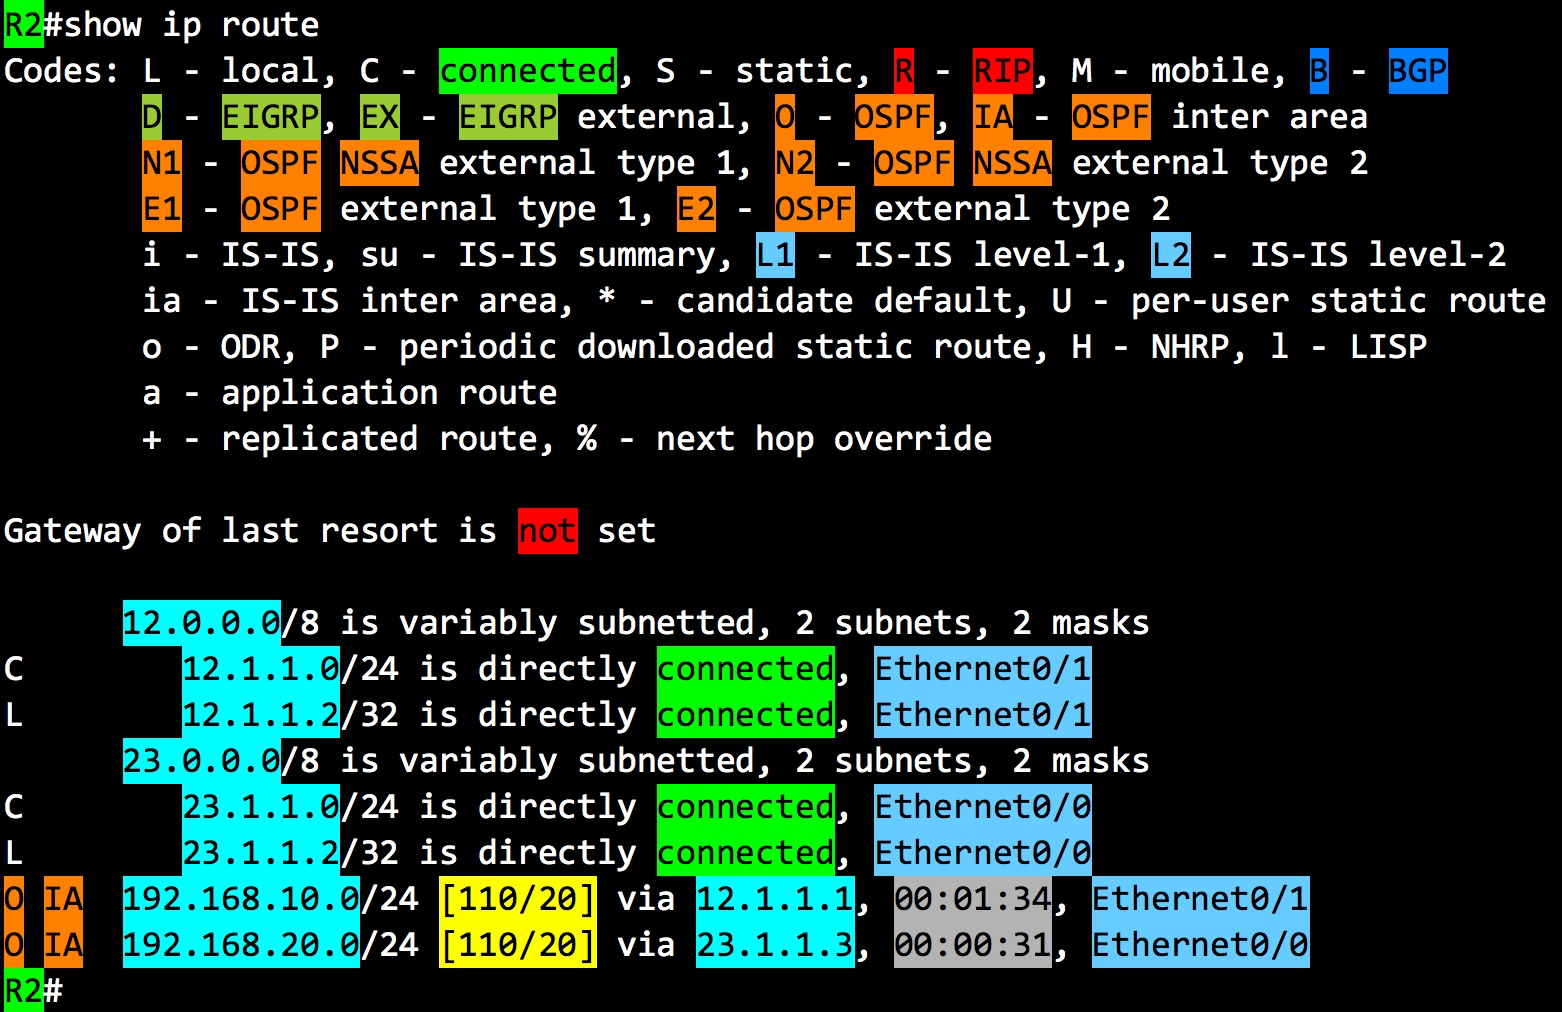Click green 'connected' in the Codes legend
Viewport: 1562px width, 1012px height.
(528, 71)
